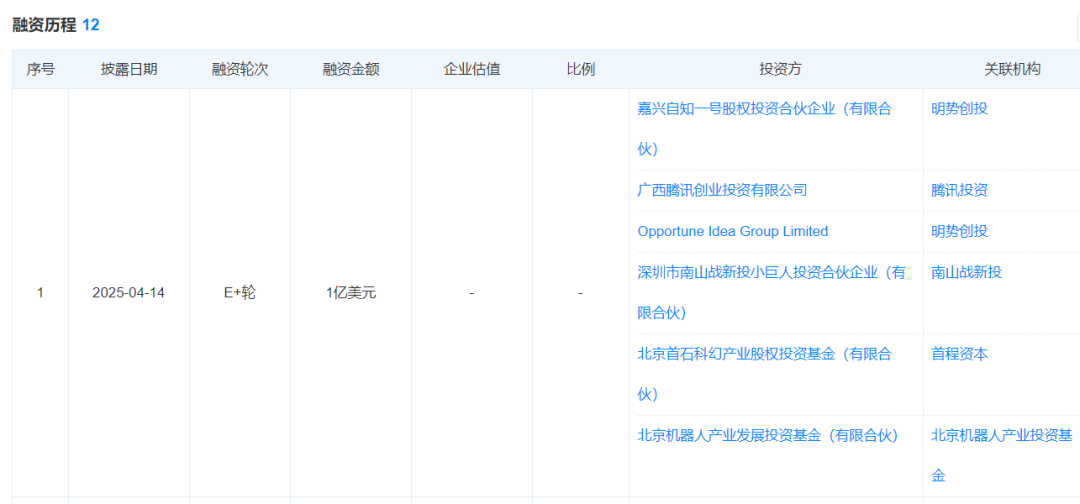Select the round cell E+轮
Screen dimensions: 1080x504
click(240, 293)
